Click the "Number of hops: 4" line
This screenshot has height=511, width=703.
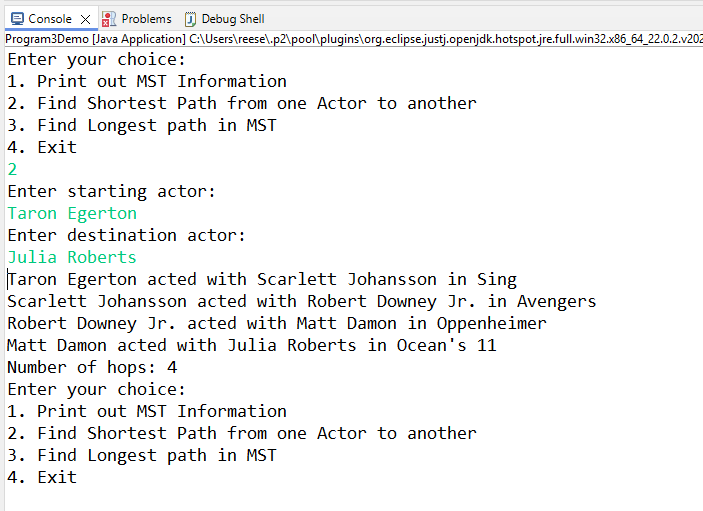pos(91,368)
